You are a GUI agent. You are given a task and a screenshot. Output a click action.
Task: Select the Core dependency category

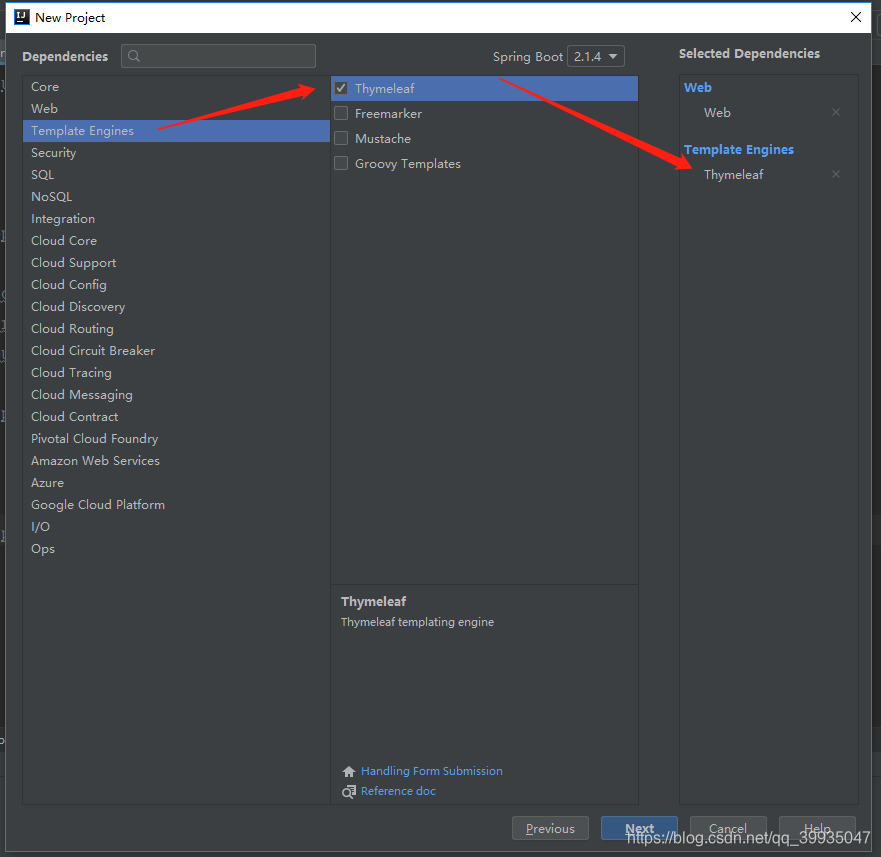point(176,87)
